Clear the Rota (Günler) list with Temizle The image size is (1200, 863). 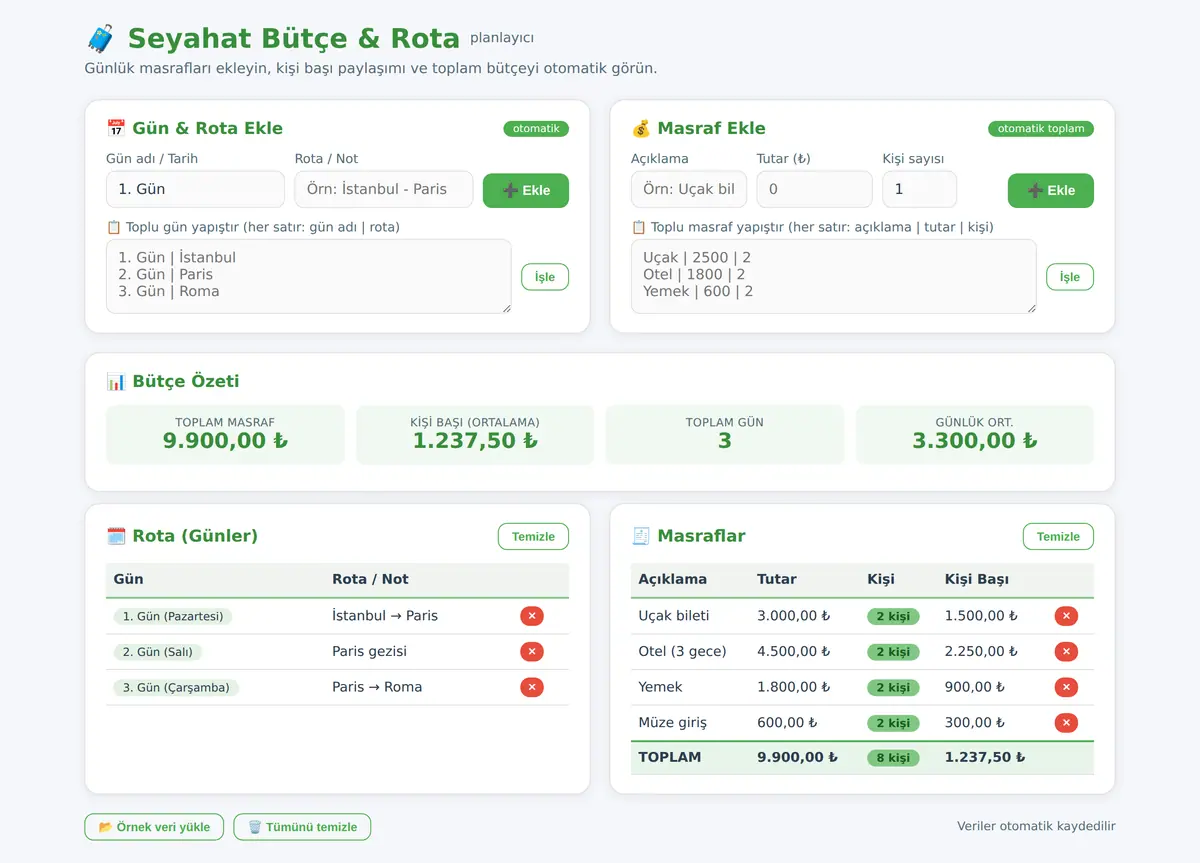tap(533, 537)
